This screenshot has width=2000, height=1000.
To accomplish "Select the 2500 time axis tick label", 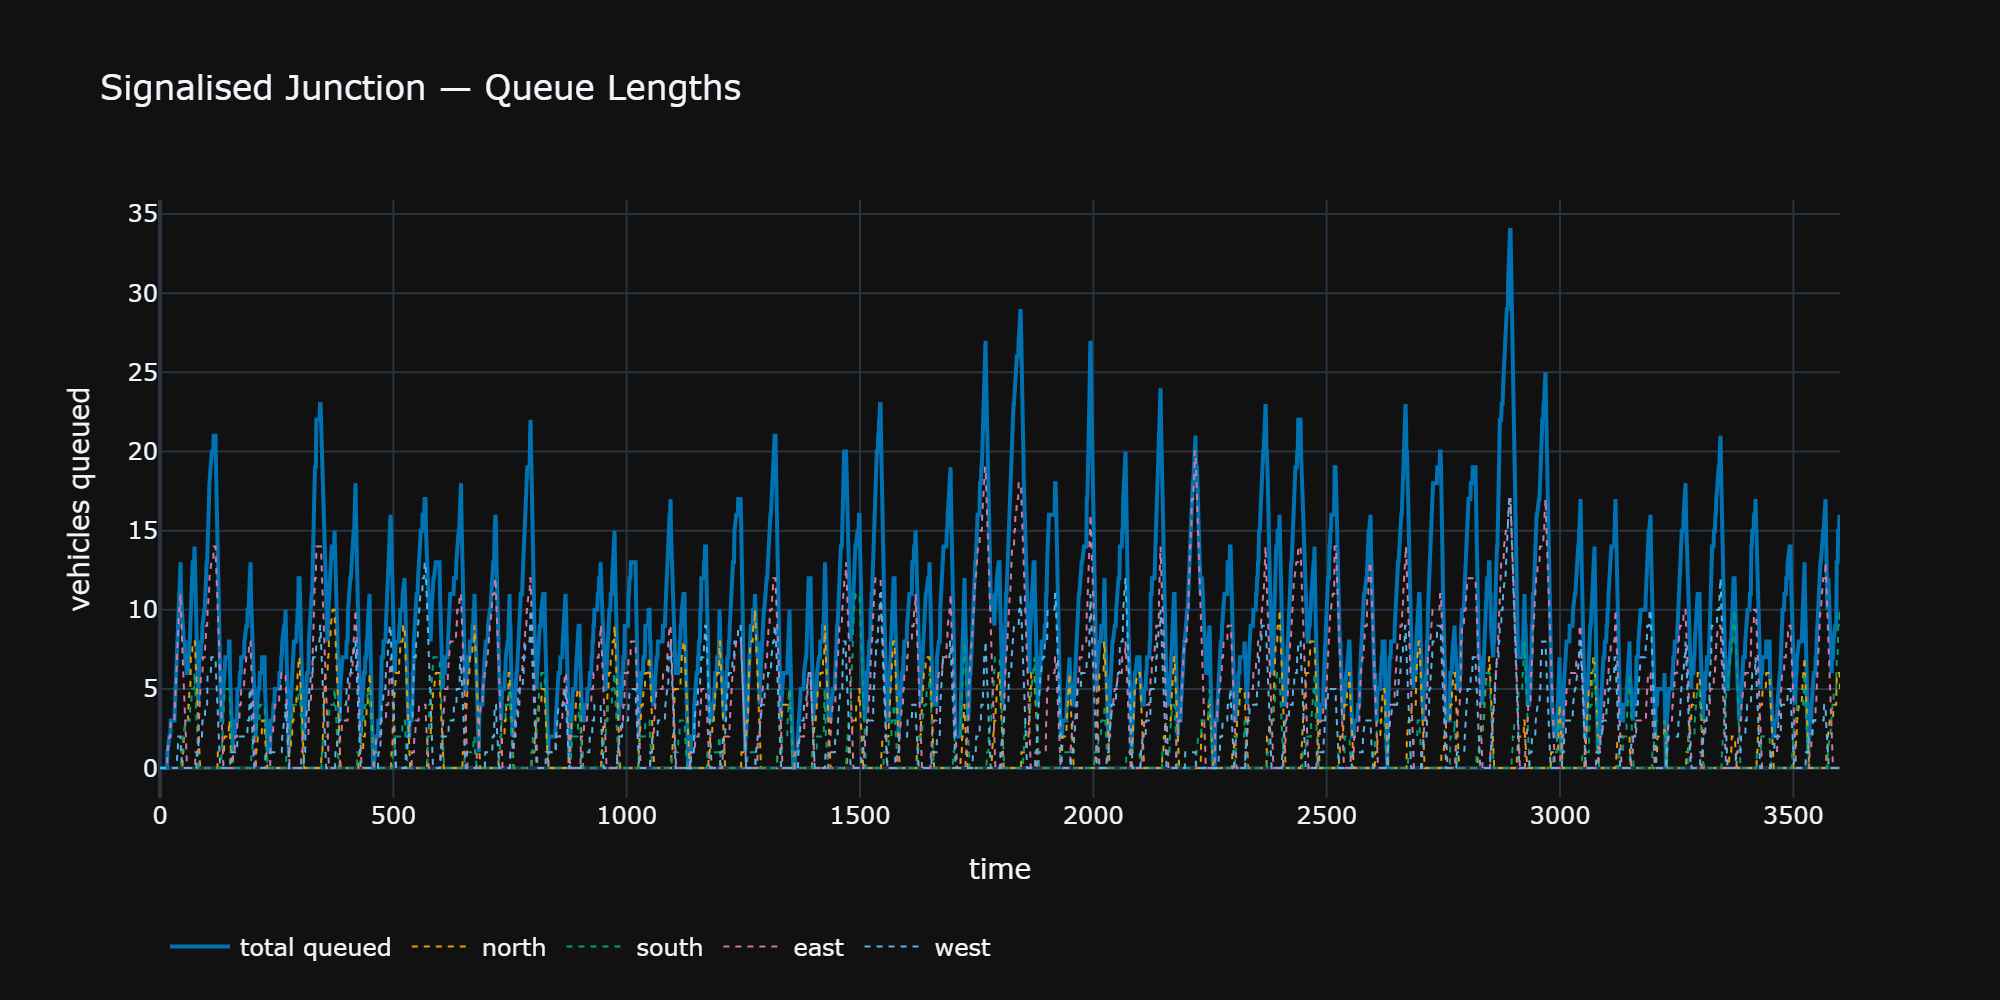I will coord(1327,816).
